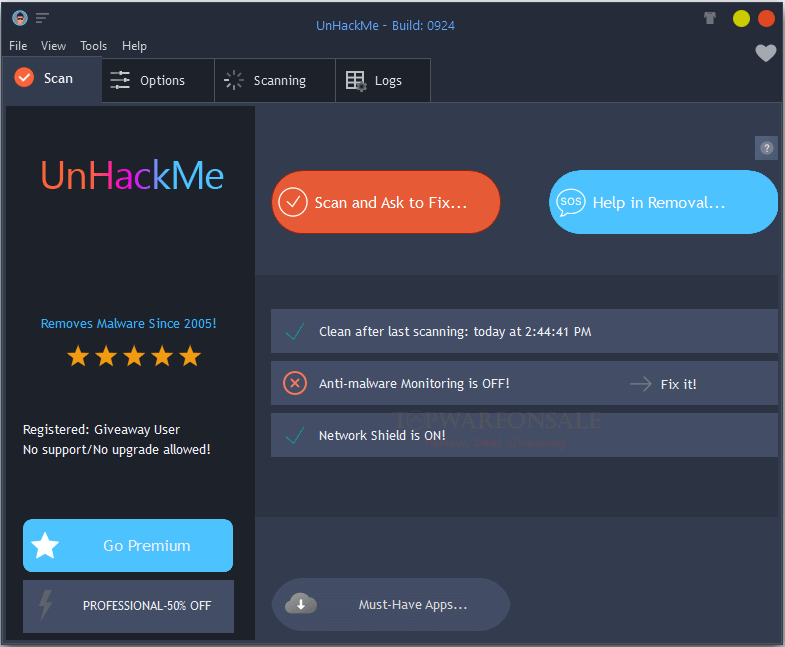Open the View menu

[53, 46]
